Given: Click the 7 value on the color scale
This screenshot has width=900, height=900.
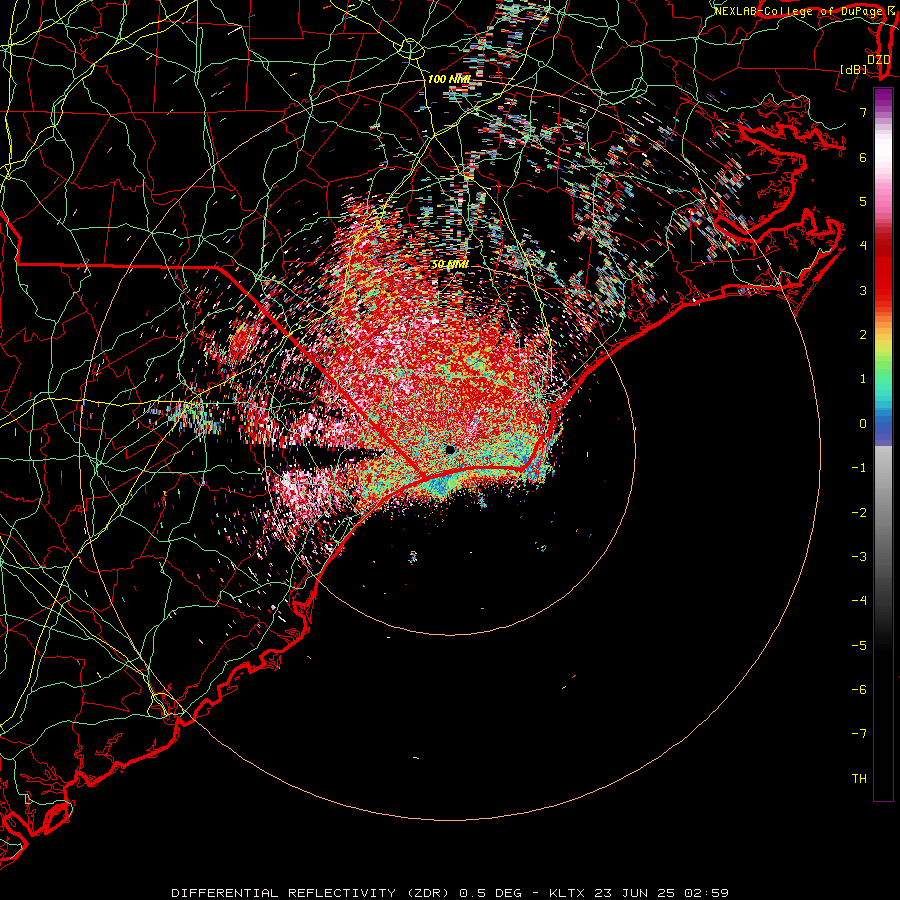Looking at the screenshot, I should pos(863,112).
